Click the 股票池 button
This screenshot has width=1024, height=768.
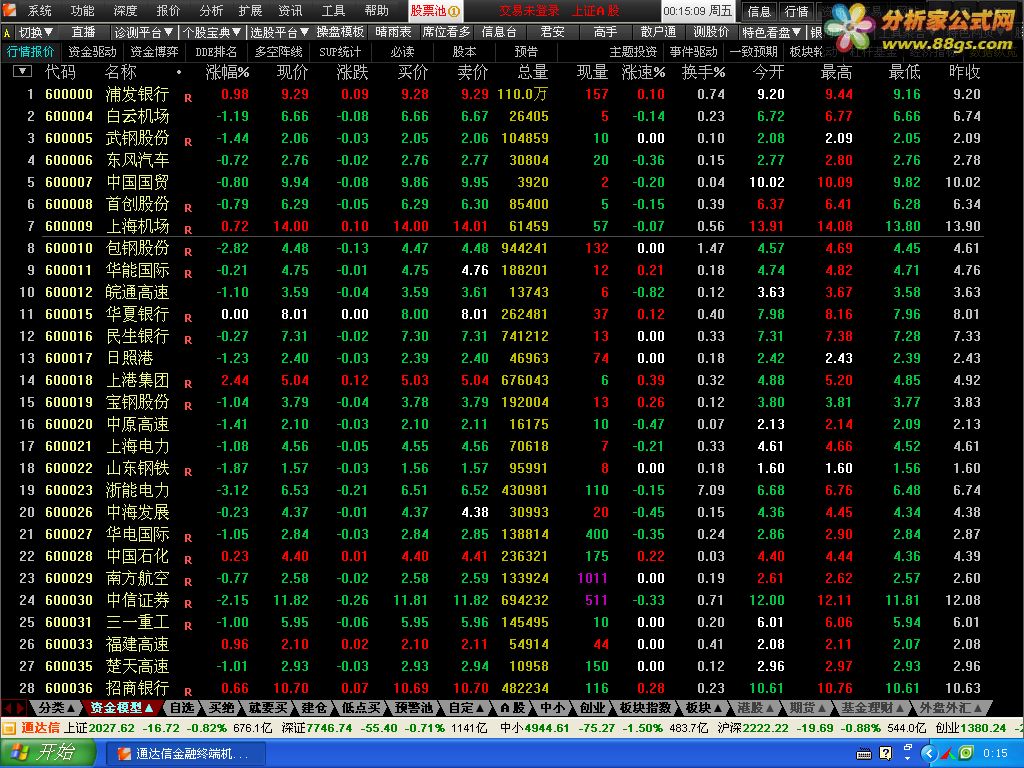pyautogui.click(x=436, y=10)
